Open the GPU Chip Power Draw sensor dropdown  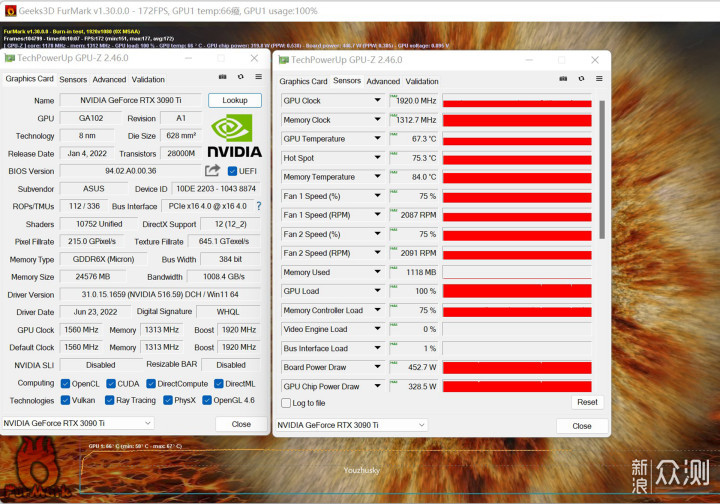pyautogui.click(x=377, y=386)
